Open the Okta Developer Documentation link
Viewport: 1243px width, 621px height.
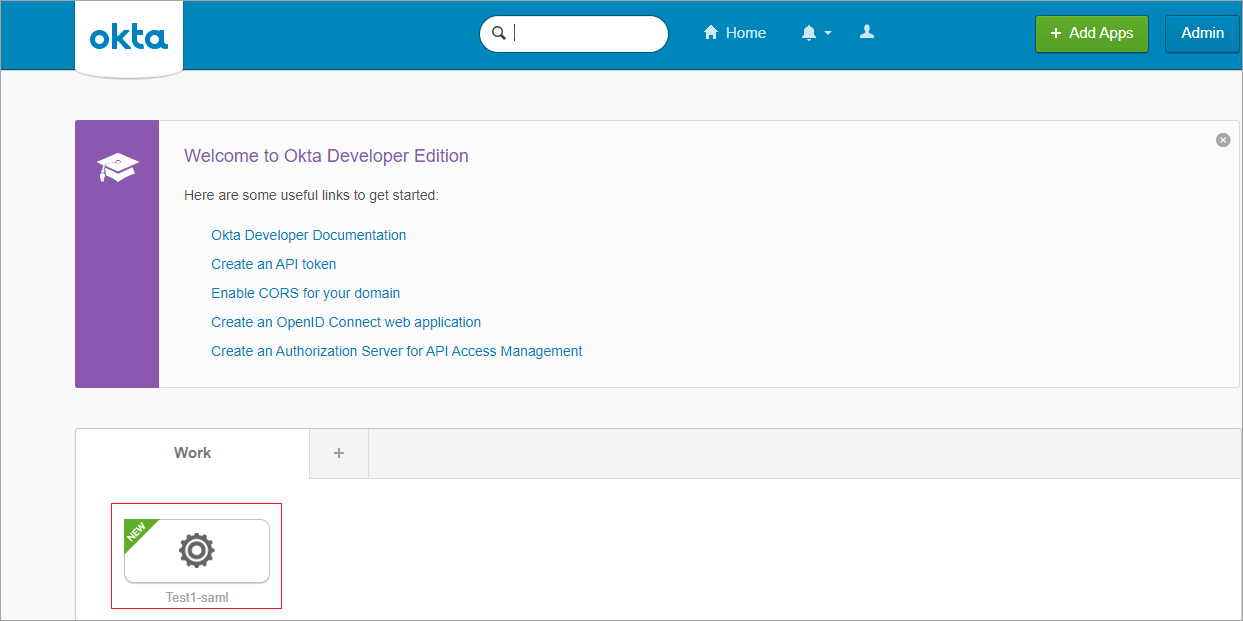[x=308, y=234]
